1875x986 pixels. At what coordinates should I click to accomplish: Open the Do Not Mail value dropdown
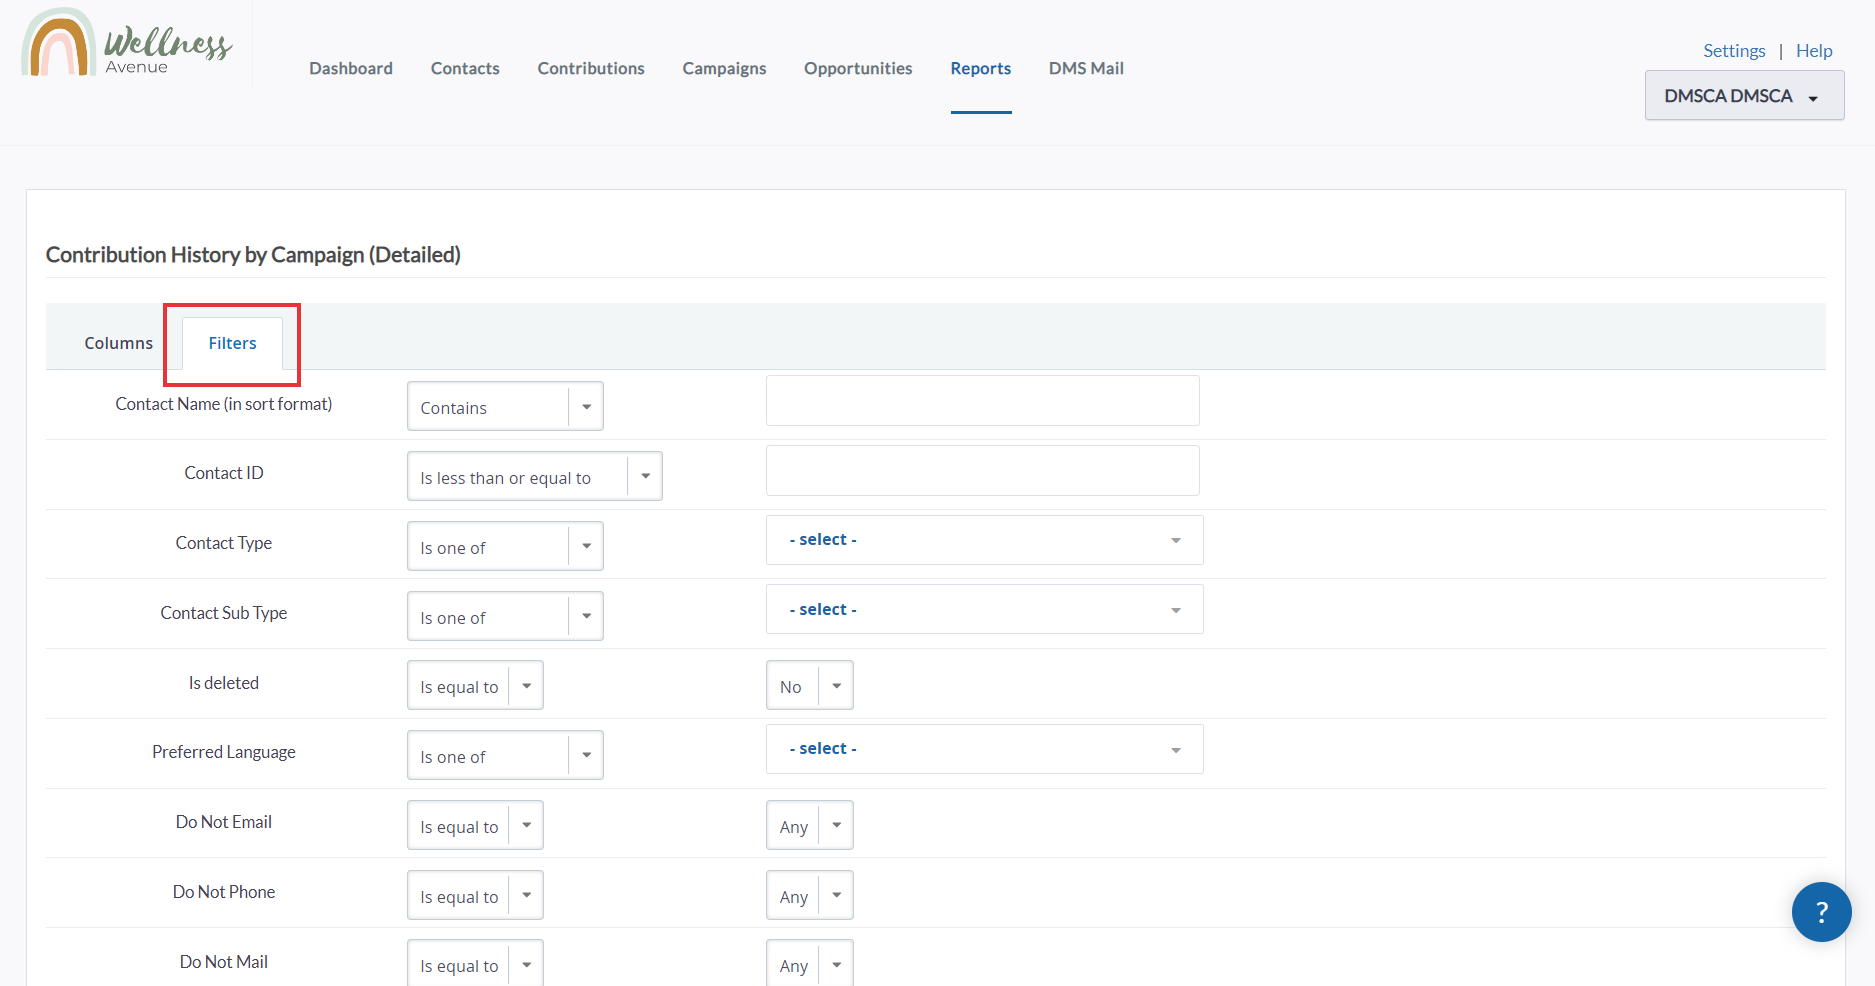point(810,963)
